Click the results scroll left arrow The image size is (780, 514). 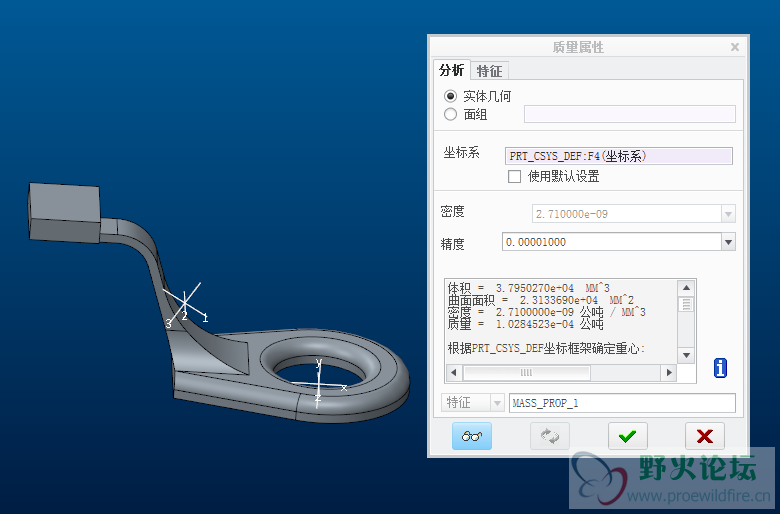click(x=453, y=372)
